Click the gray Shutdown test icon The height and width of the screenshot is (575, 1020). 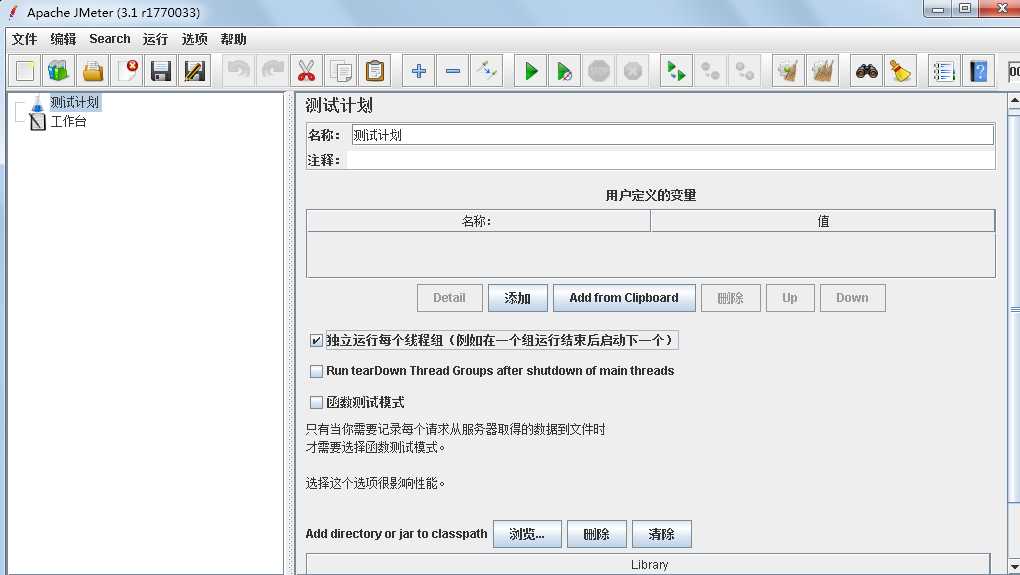click(x=633, y=70)
